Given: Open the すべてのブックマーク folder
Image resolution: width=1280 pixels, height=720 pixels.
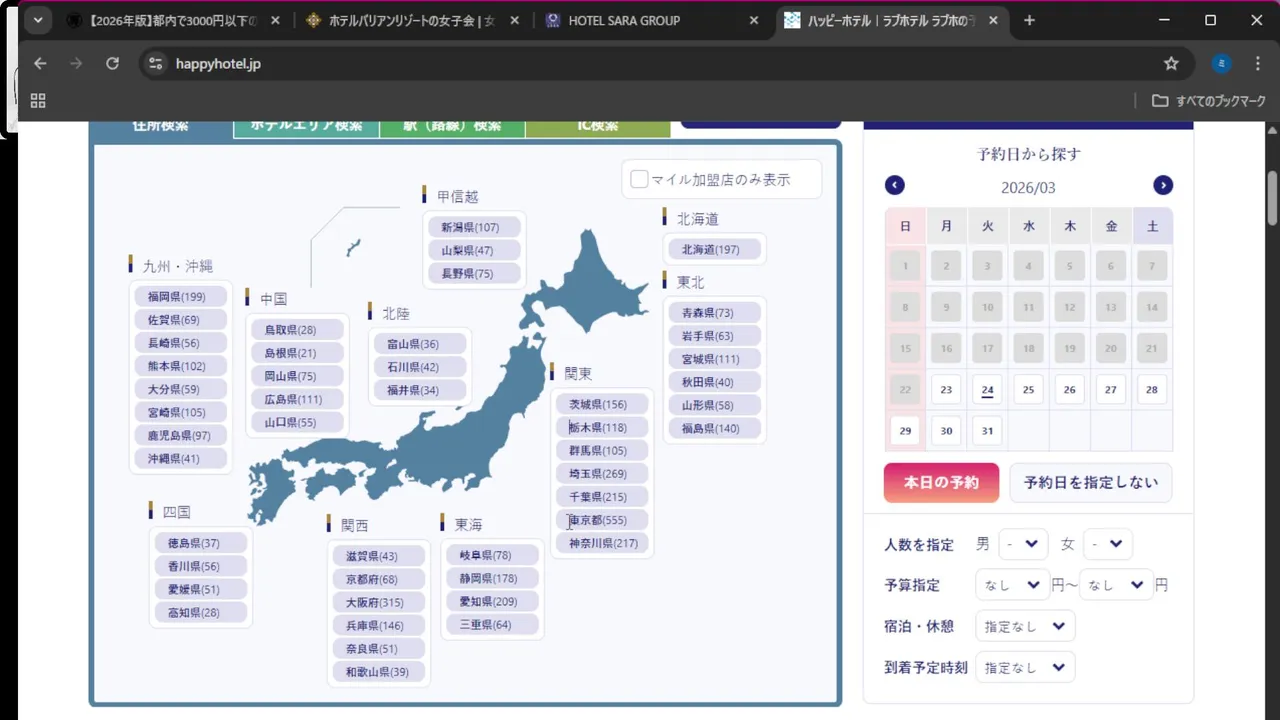Looking at the screenshot, I should click(1209, 100).
